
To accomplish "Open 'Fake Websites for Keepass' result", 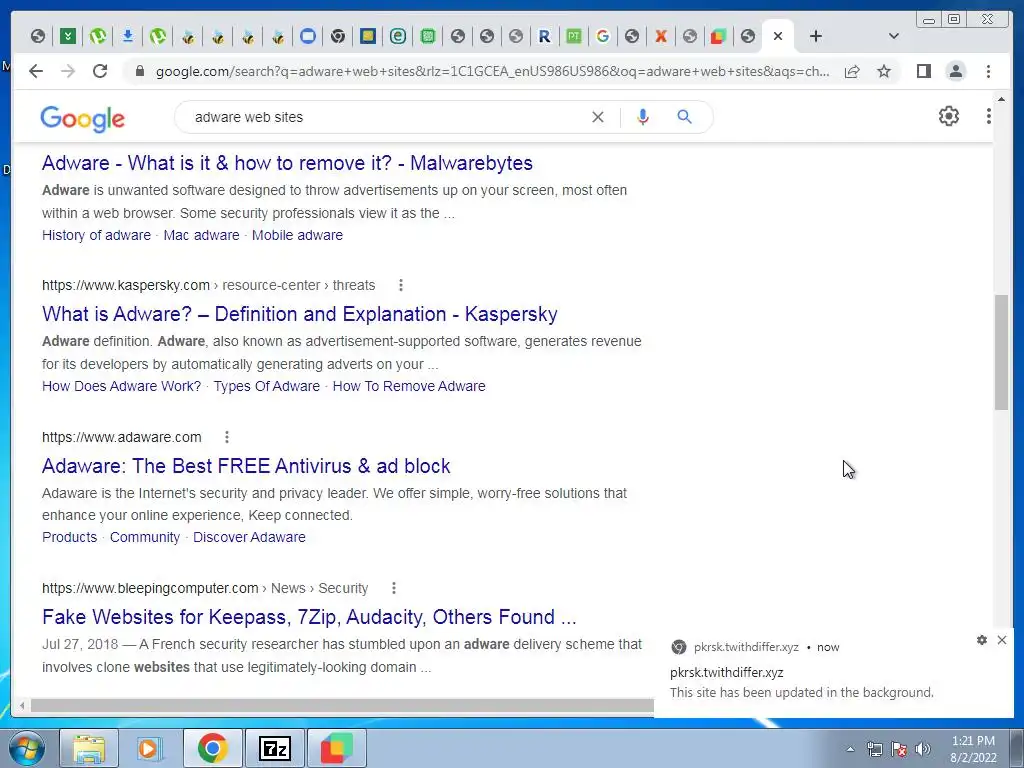I will [x=309, y=617].
